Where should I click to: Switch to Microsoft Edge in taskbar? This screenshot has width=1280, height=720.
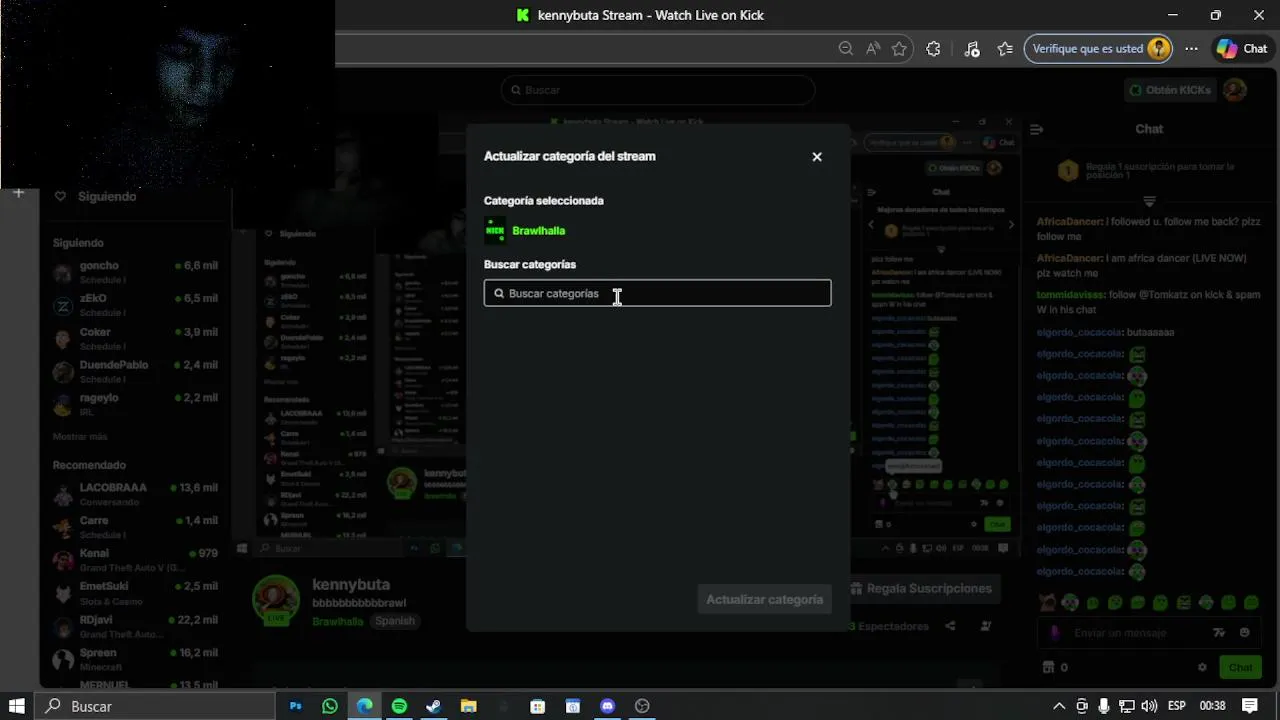365,706
